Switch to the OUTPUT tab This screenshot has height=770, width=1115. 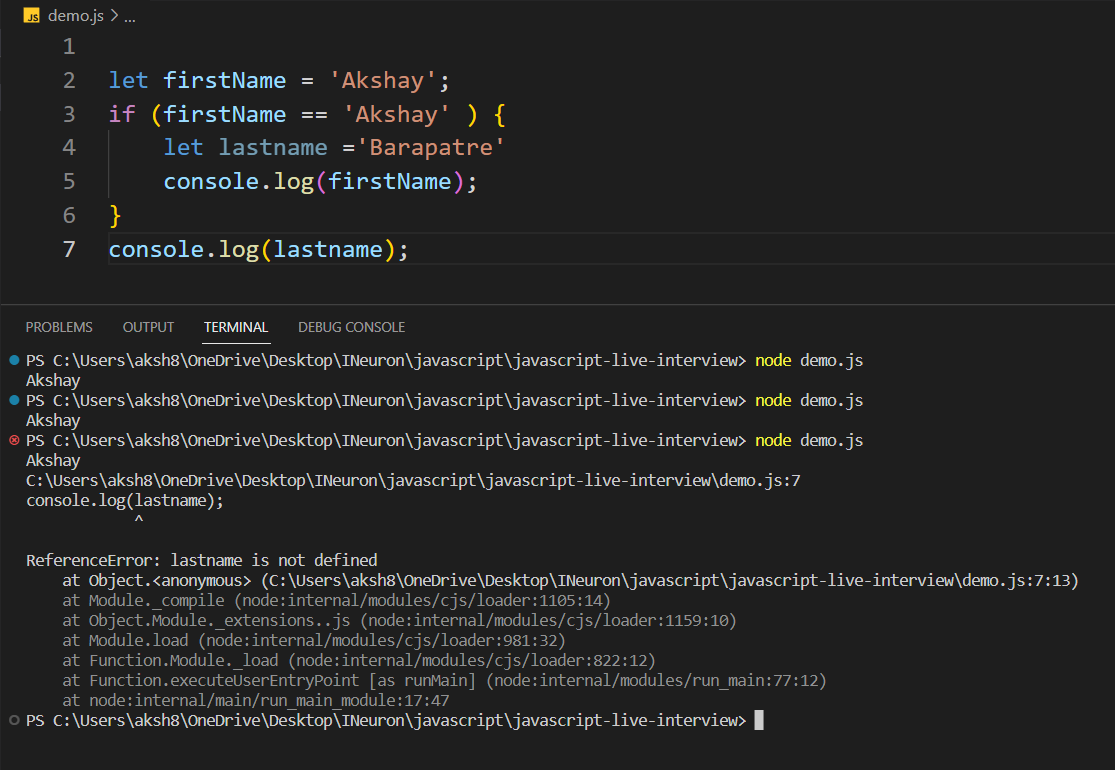click(149, 327)
